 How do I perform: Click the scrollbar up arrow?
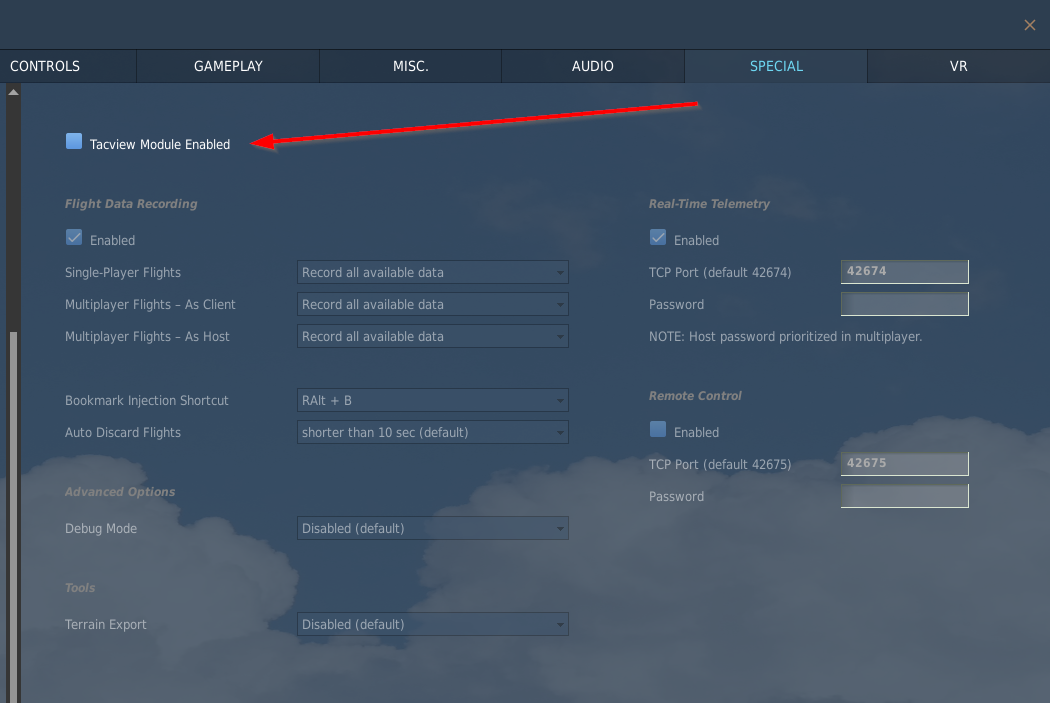click(13, 92)
